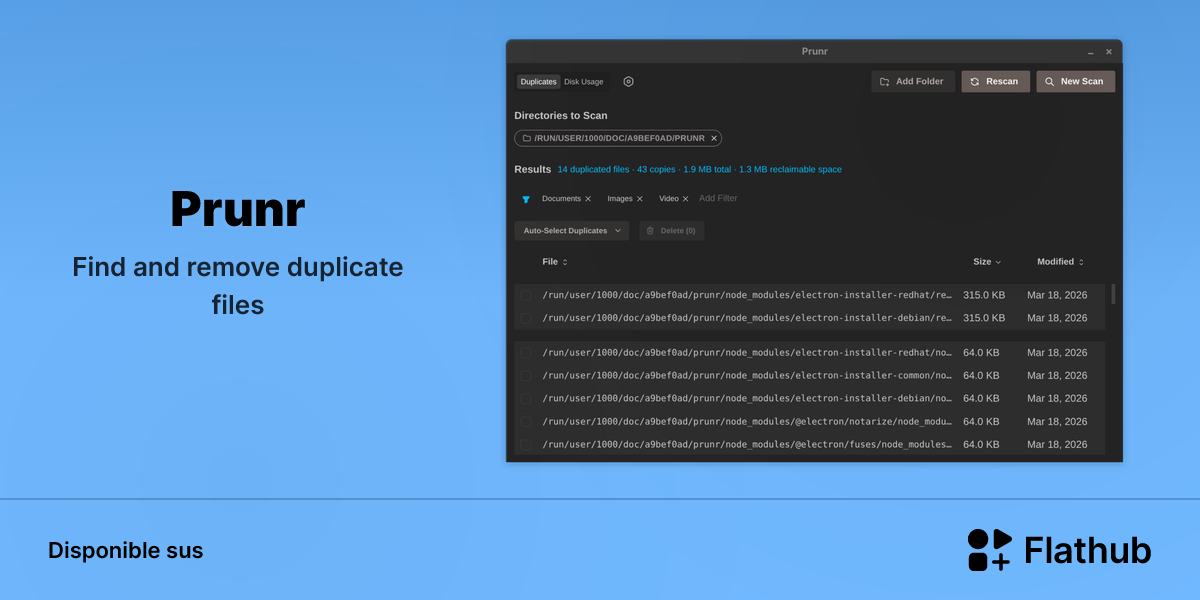Screen dimensions: 1200x600
Task: Click Mar 18, 2026 date of @electron/notarize row
Action: pyautogui.click(x=1057, y=422)
